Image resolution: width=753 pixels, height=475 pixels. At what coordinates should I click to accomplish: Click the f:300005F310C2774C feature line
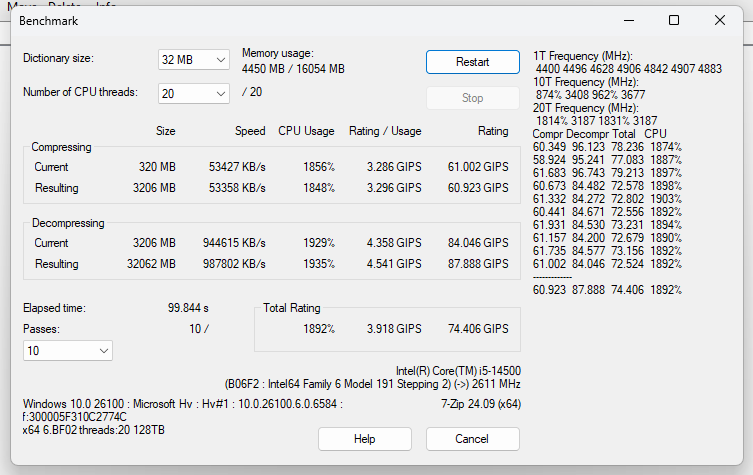pos(74,417)
